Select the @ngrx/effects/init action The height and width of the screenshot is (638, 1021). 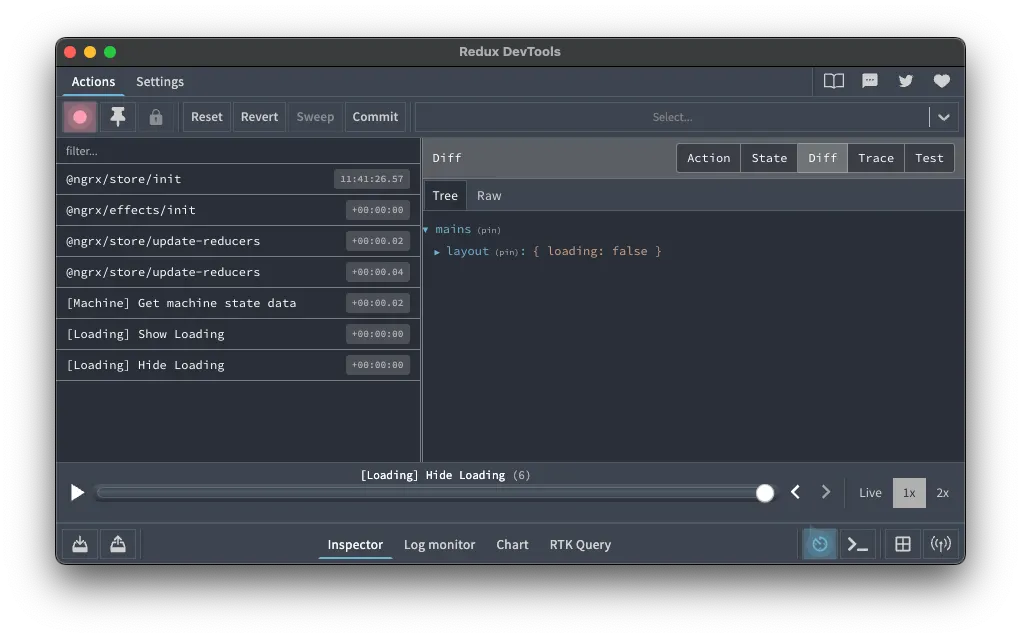[238, 210]
